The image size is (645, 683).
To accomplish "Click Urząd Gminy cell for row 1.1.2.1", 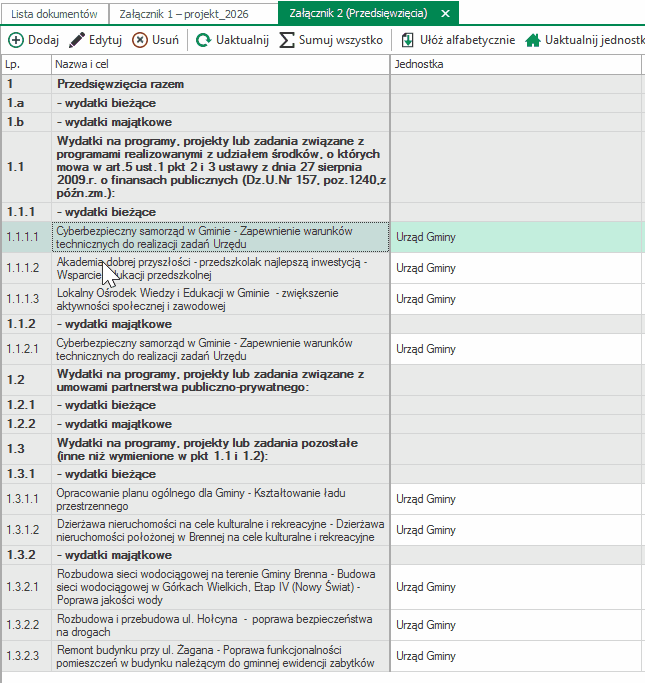I will (x=515, y=349).
